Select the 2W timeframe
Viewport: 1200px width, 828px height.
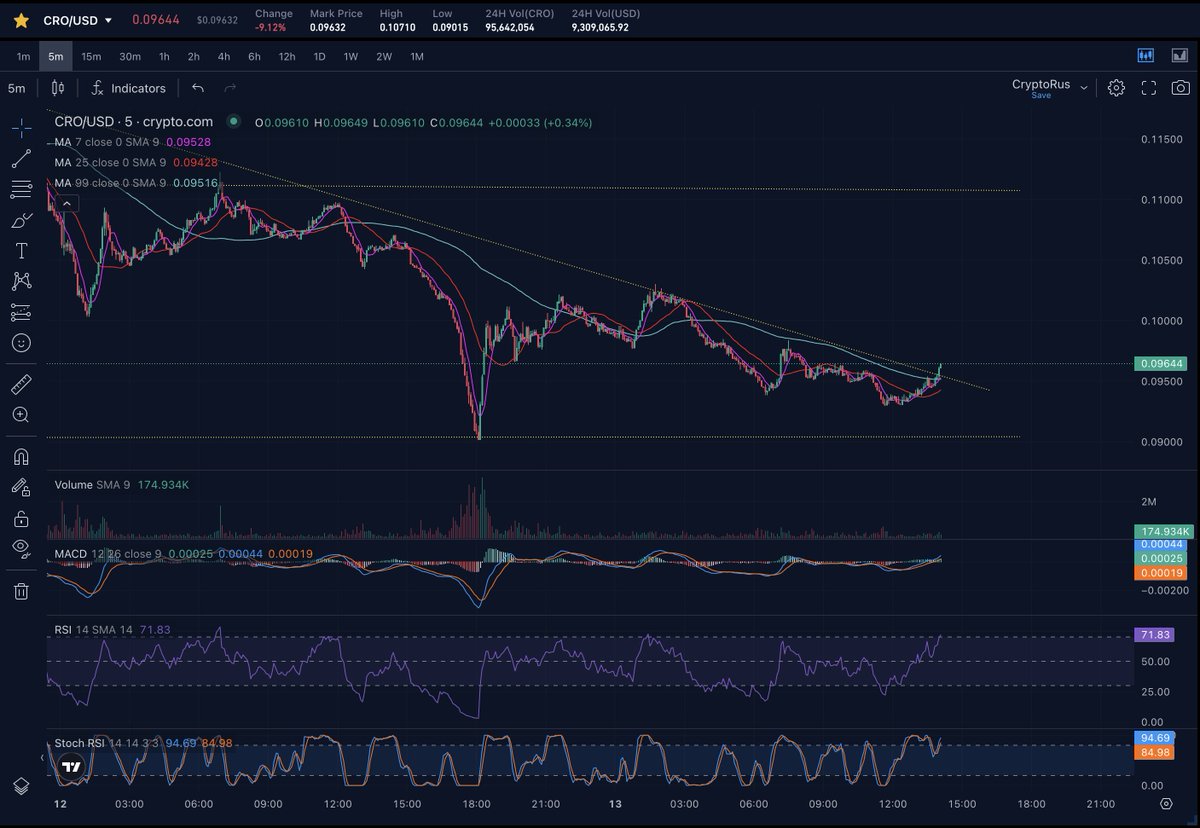coord(384,57)
